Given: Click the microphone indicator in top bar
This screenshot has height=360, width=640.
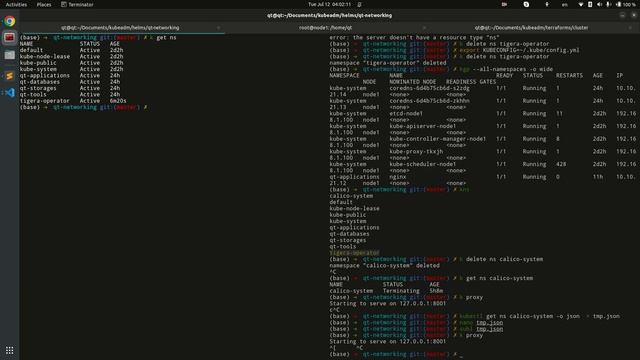Looking at the screenshot, I should [608, 4].
